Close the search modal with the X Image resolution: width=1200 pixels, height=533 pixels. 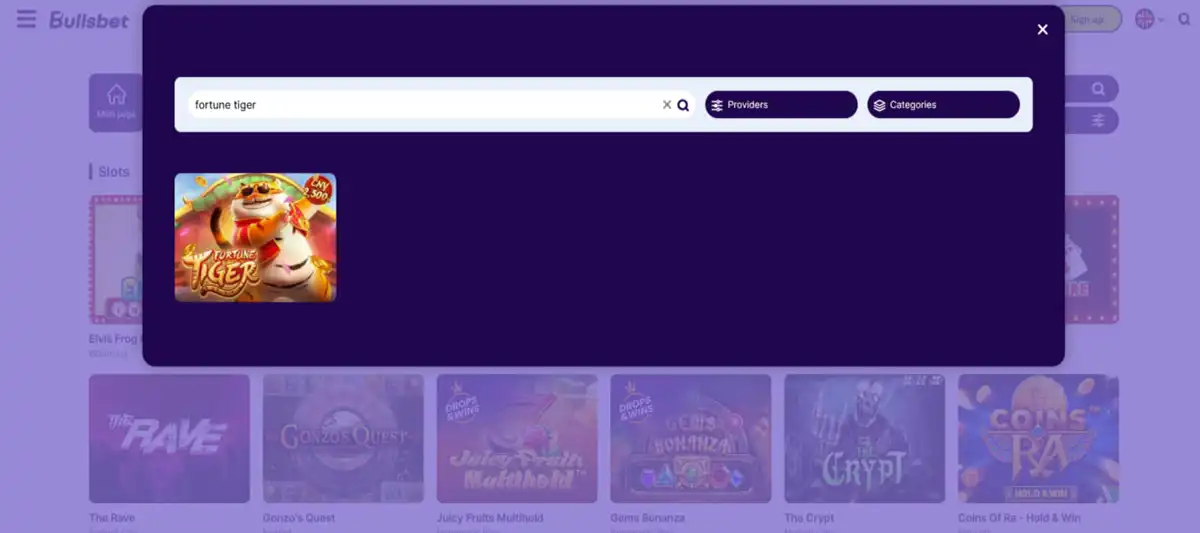pyautogui.click(x=1042, y=29)
